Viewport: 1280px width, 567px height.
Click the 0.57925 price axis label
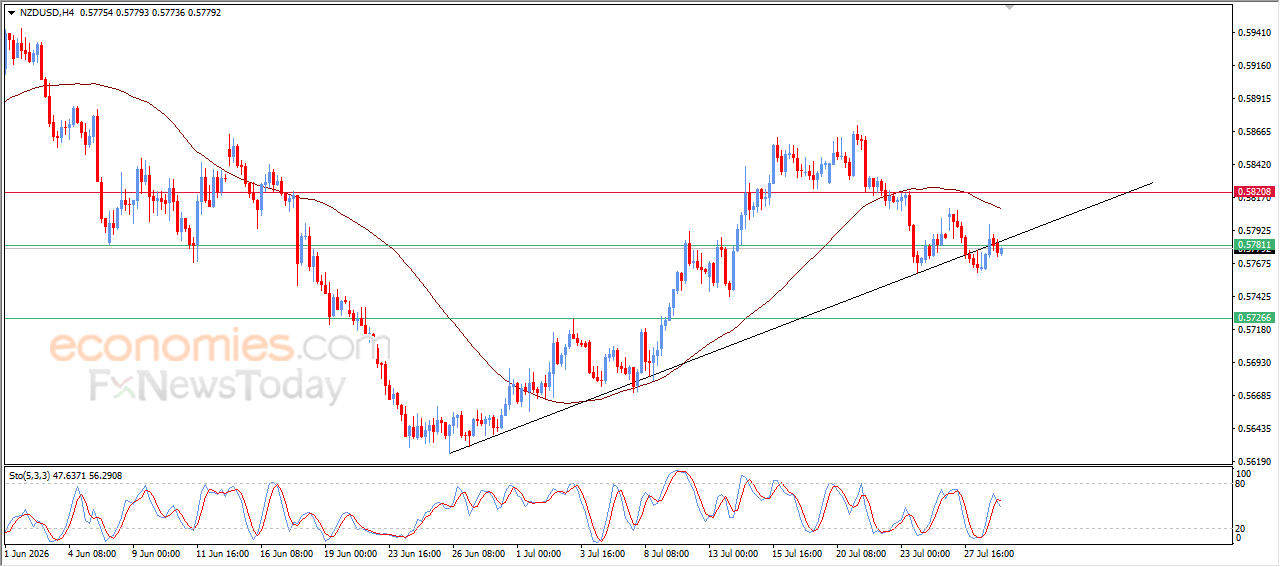(x=1254, y=231)
